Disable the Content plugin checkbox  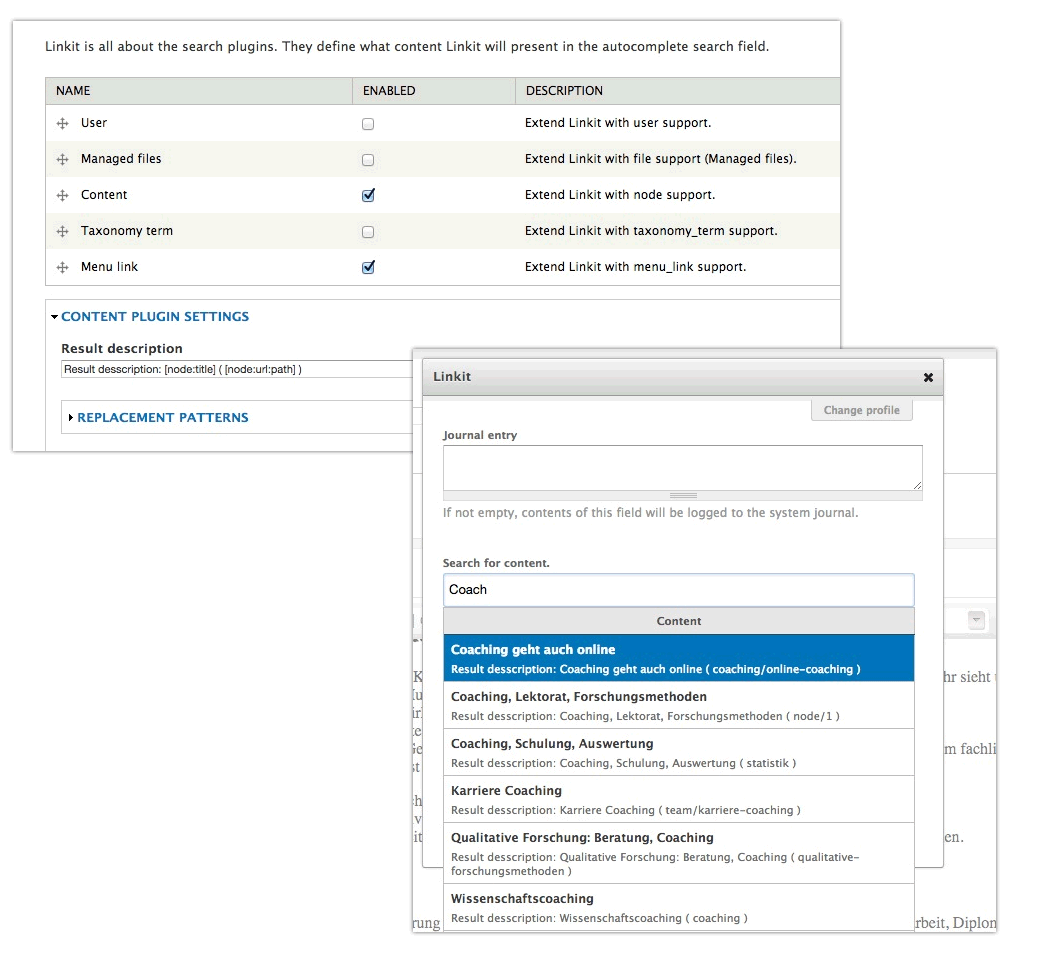(368, 195)
